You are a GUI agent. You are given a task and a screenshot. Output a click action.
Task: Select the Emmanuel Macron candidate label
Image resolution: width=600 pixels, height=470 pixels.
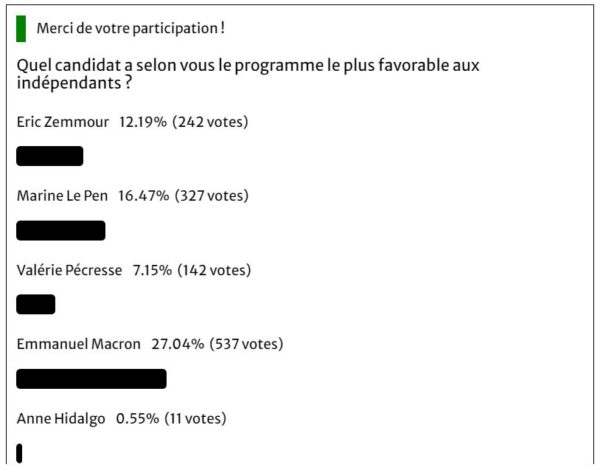(x=78, y=344)
